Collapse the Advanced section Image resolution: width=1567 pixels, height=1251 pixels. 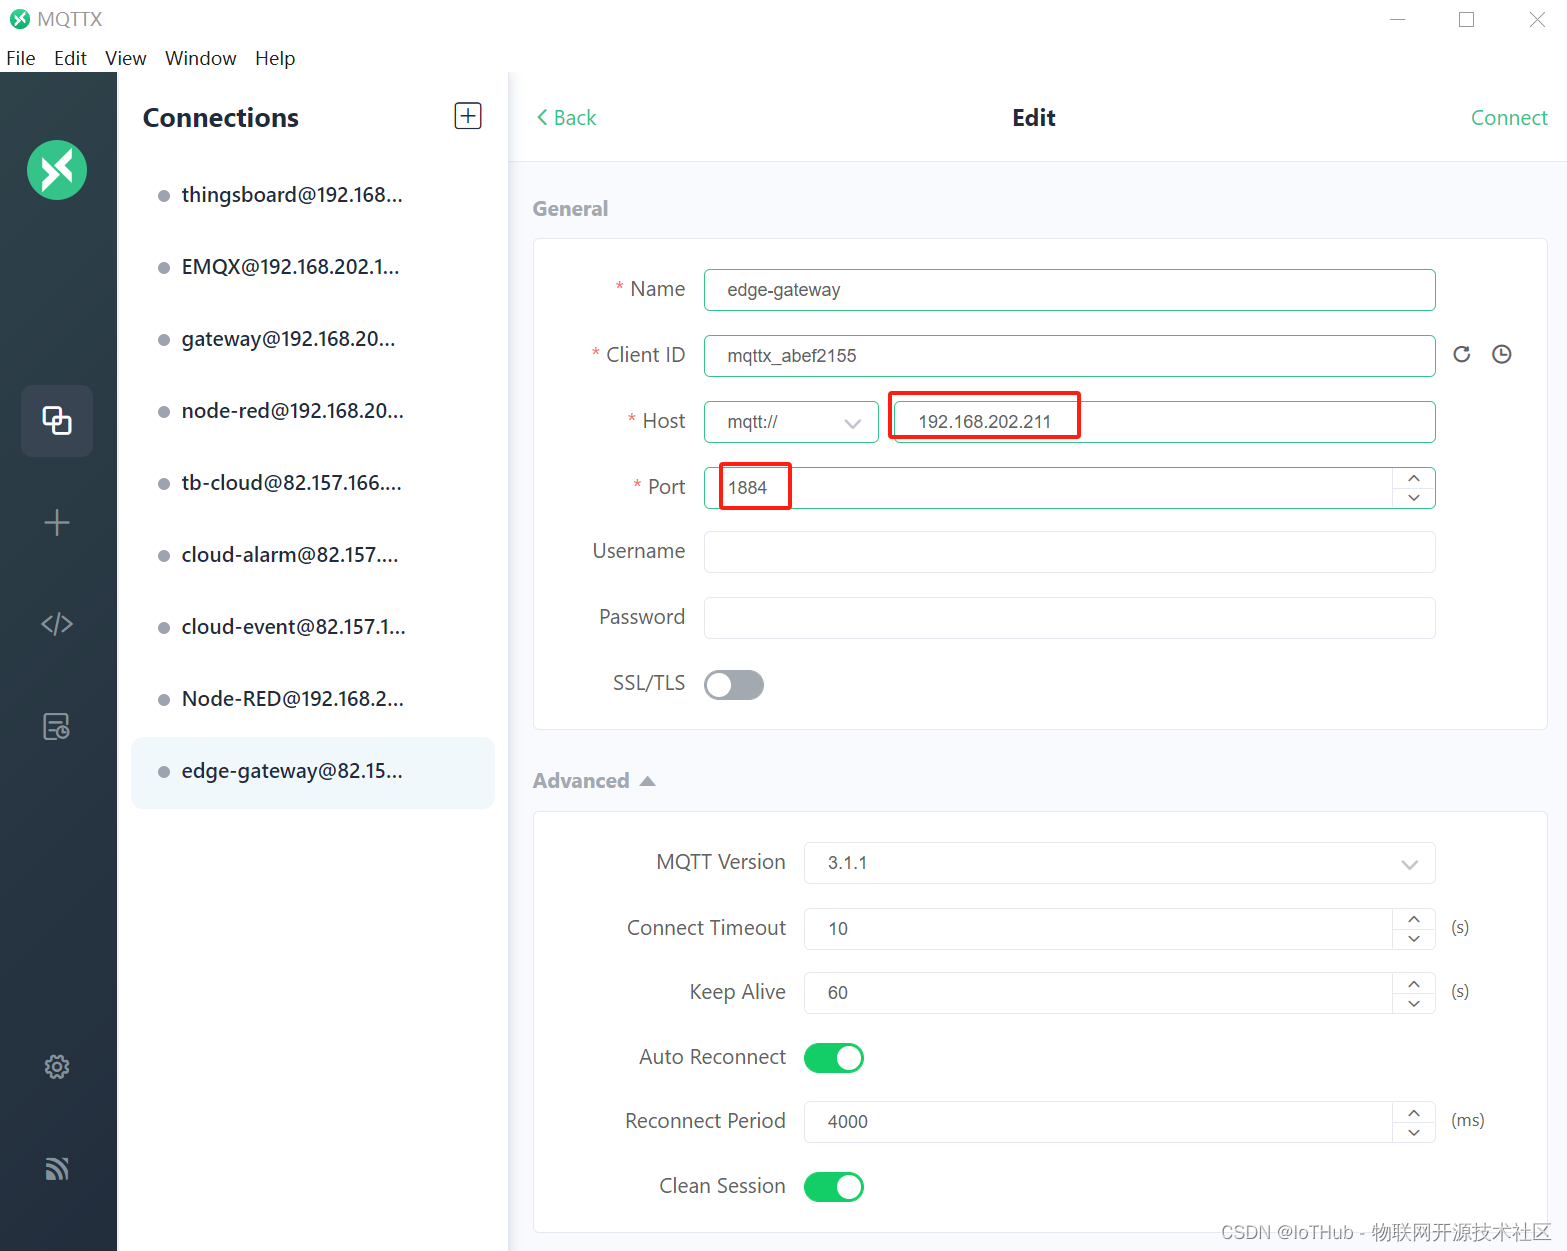[x=594, y=781]
